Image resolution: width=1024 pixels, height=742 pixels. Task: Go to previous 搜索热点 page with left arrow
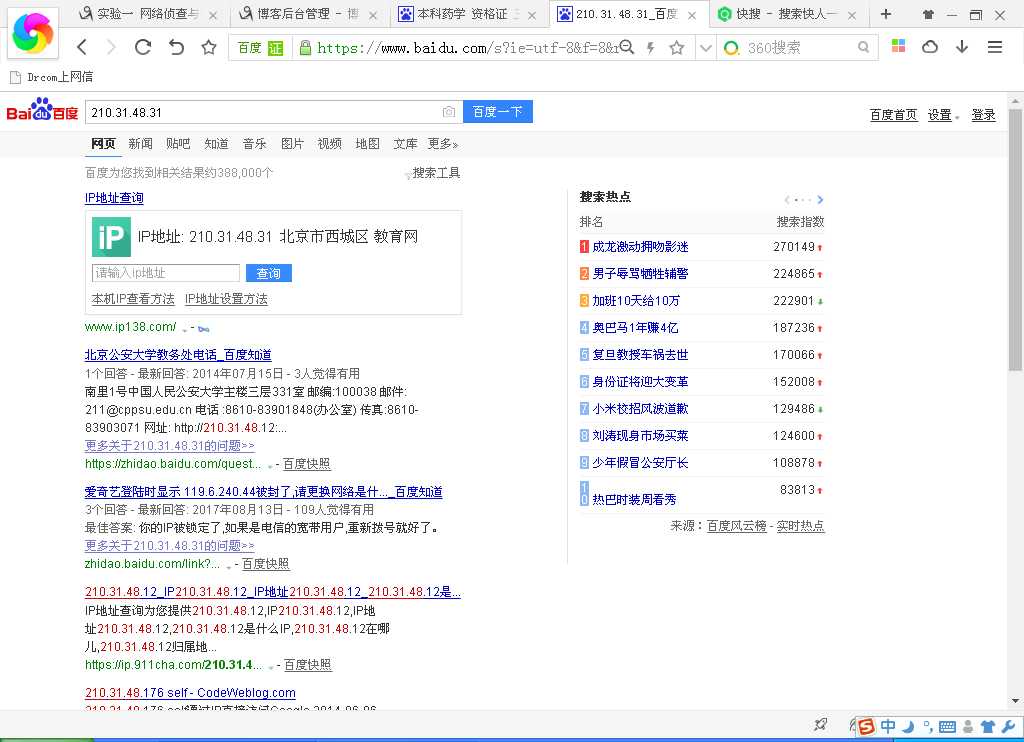pyautogui.click(x=787, y=200)
